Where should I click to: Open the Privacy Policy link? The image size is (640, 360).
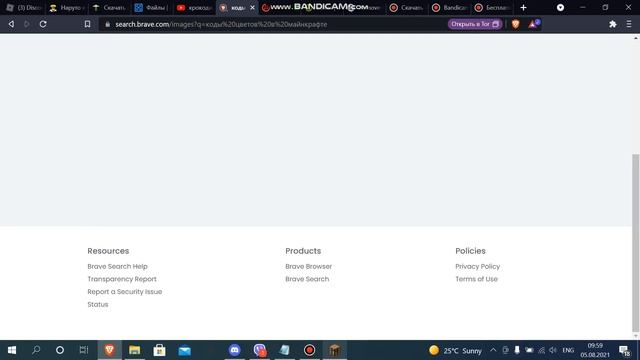click(478, 266)
